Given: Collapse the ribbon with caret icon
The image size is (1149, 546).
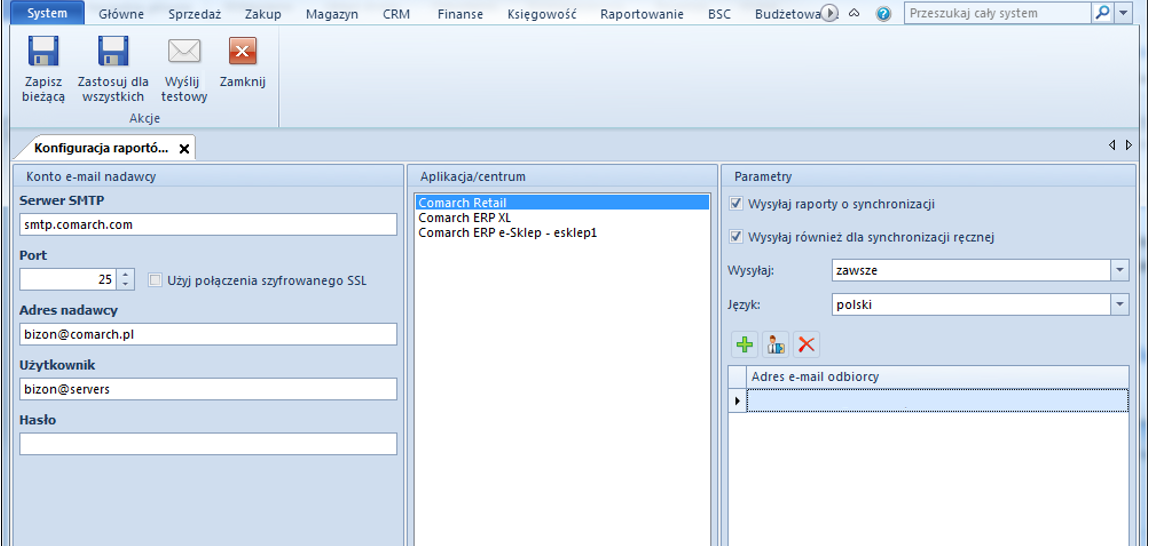Looking at the screenshot, I should pos(854,13).
